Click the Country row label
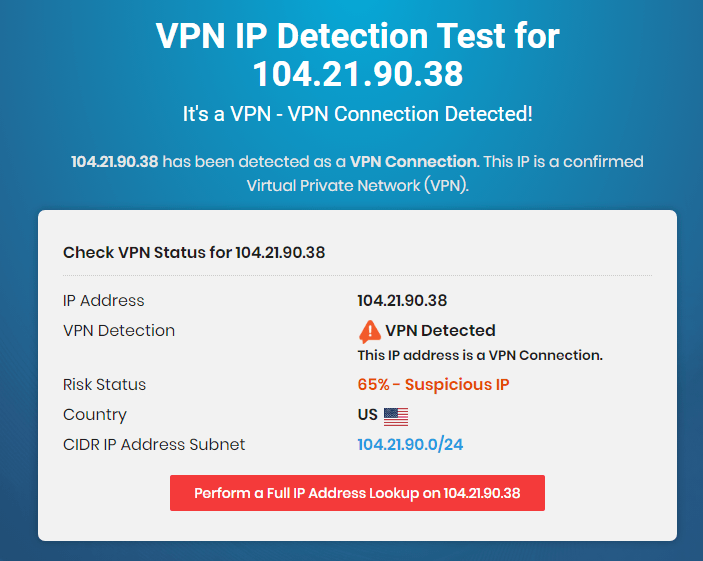 95,415
